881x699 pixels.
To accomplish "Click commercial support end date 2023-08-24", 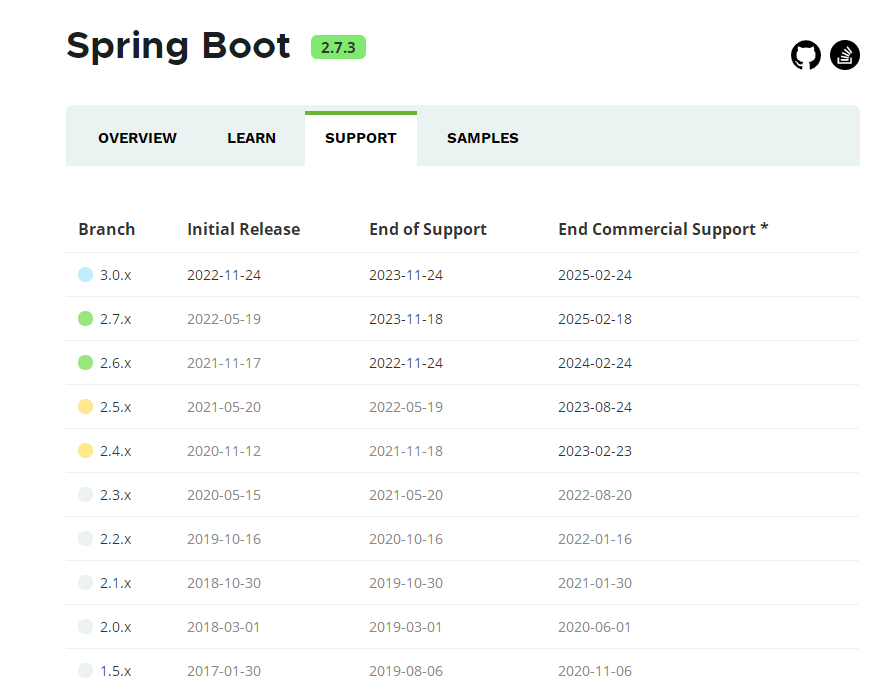I will click(x=595, y=407).
